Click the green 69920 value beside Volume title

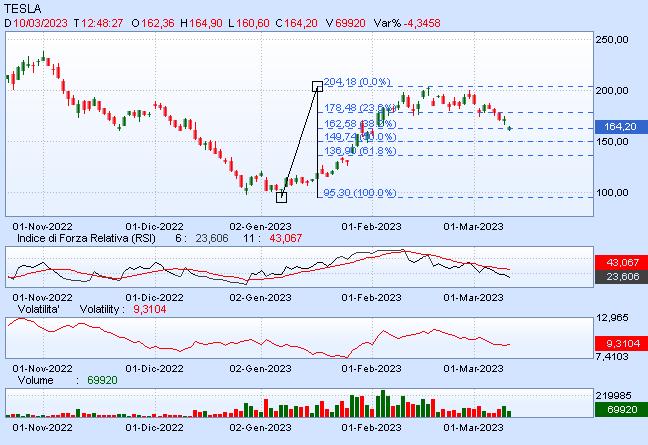point(102,381)
